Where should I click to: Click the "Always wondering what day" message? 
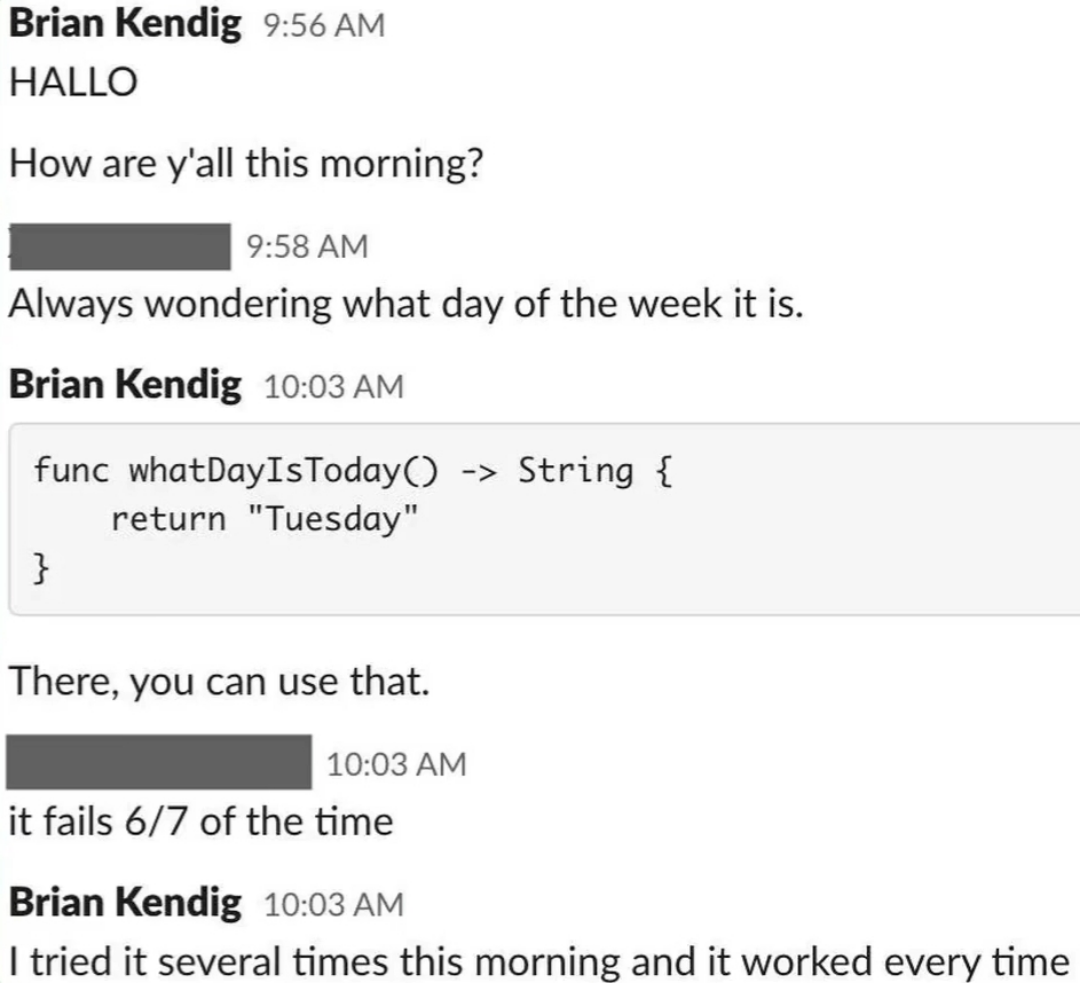click(x=405, y=304)
